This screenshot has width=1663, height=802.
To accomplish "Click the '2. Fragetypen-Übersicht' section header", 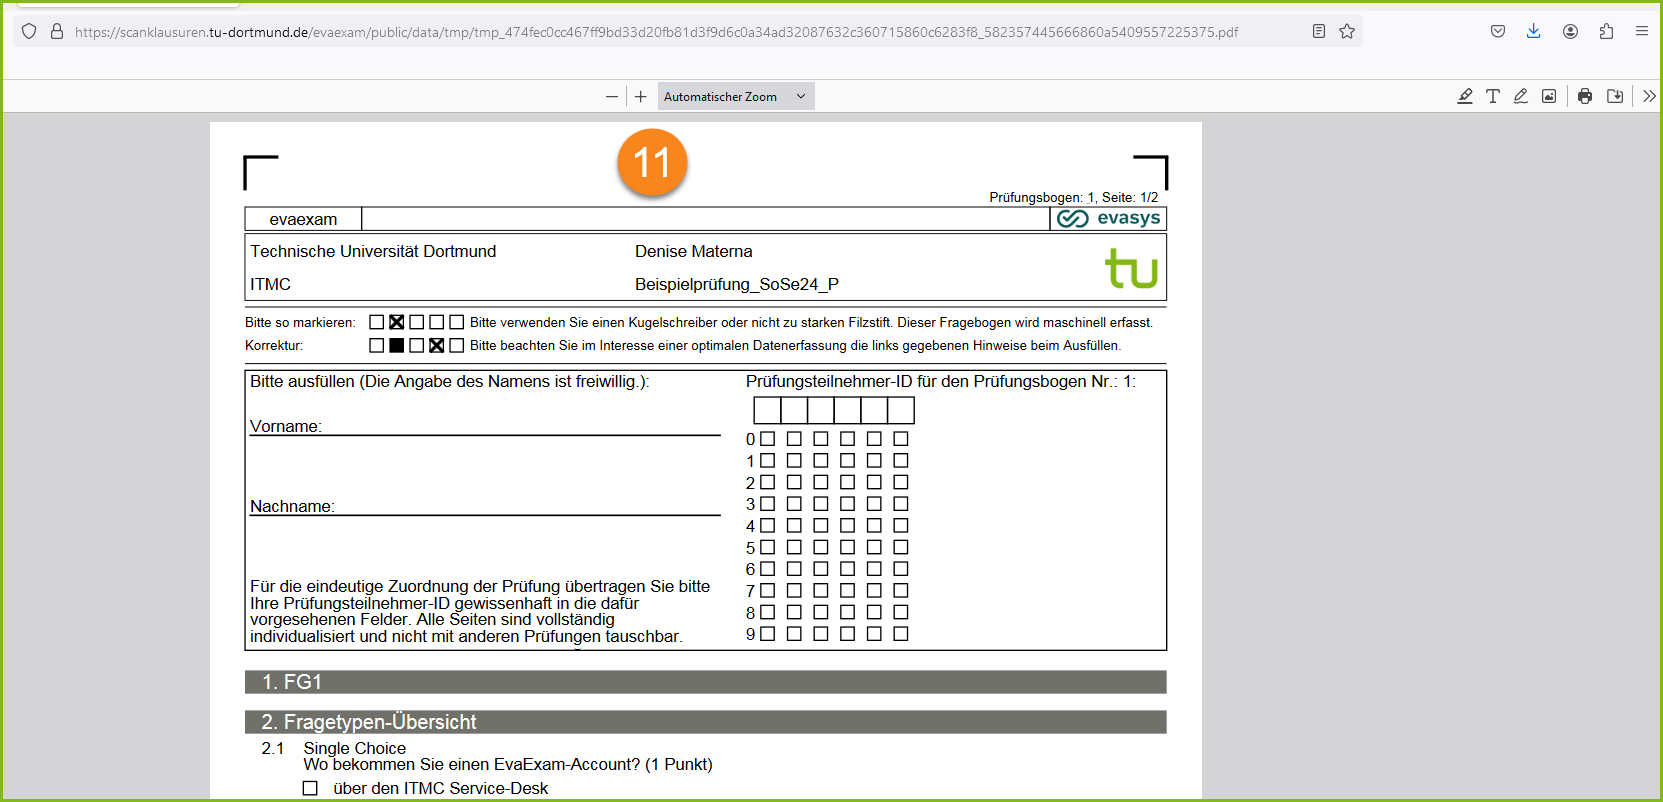I will click(706, 722).
